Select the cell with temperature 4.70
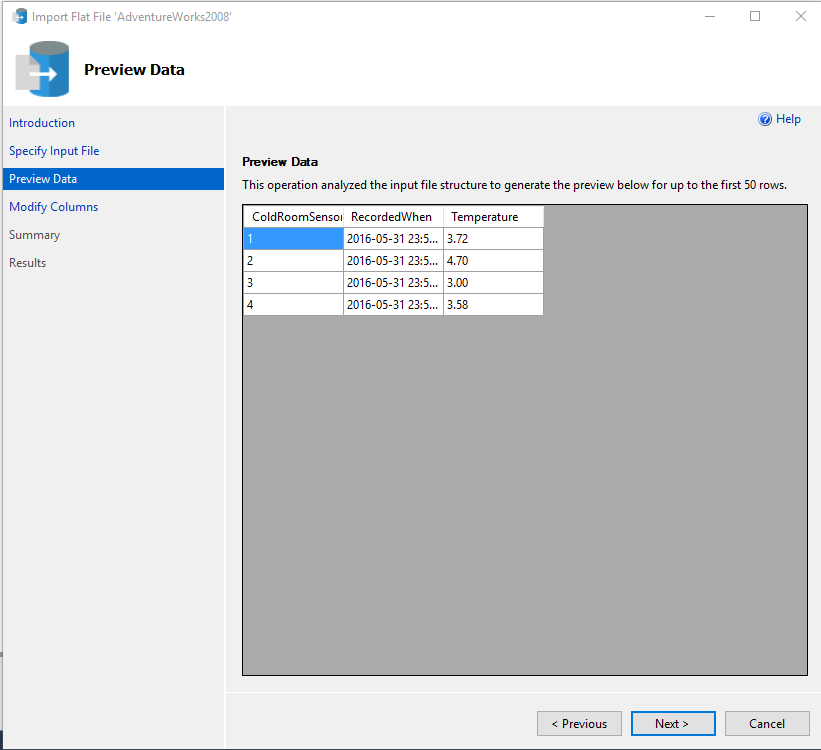Screen dimensions: 821x750 coord(492,261)
